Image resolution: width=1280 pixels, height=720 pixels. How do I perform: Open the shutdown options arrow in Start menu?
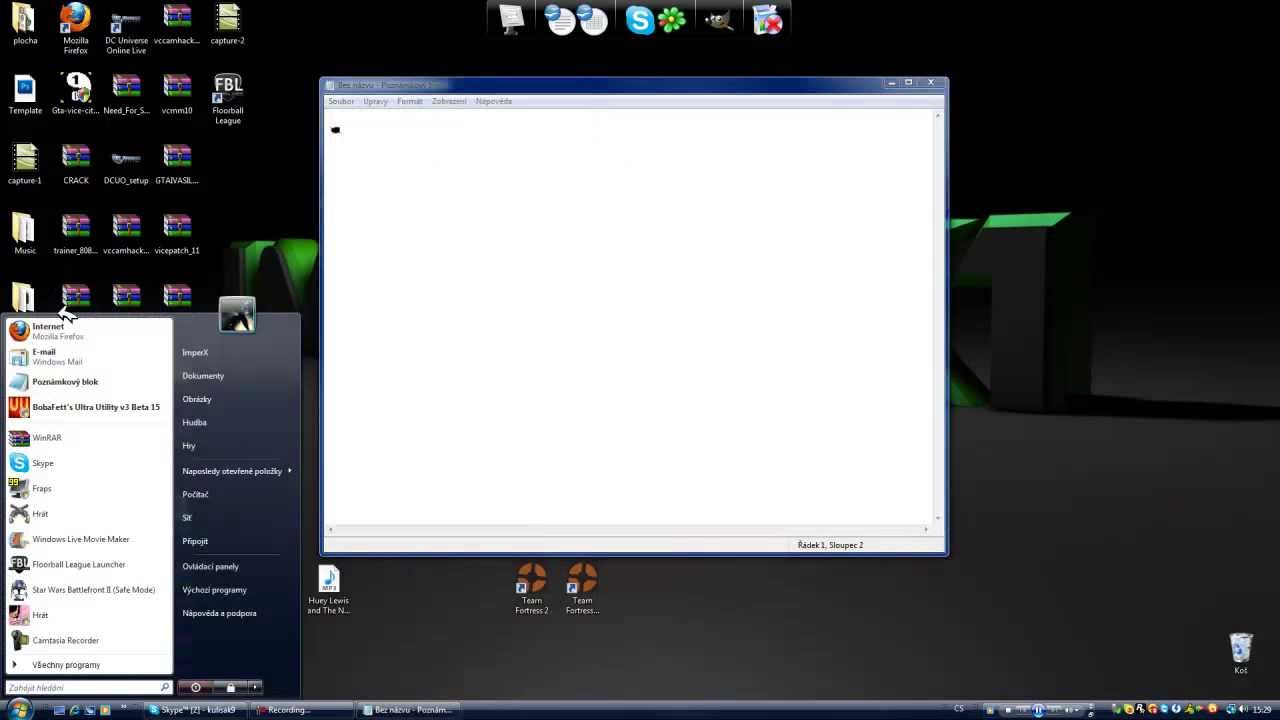pyautogui.click(x=255, y=687)
